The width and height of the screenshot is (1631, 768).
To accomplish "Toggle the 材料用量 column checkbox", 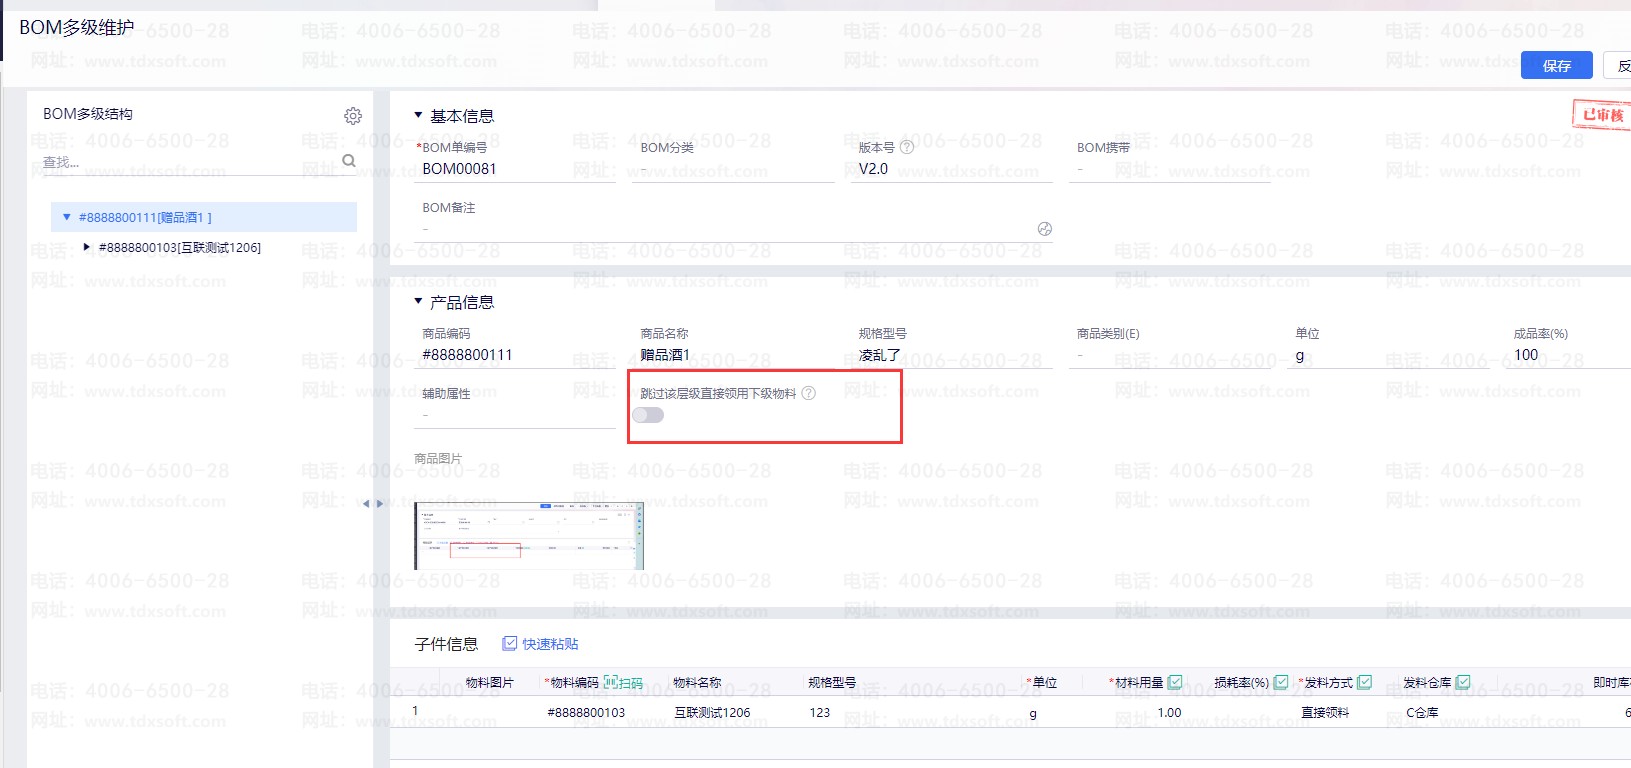I will click(1176, 682).
